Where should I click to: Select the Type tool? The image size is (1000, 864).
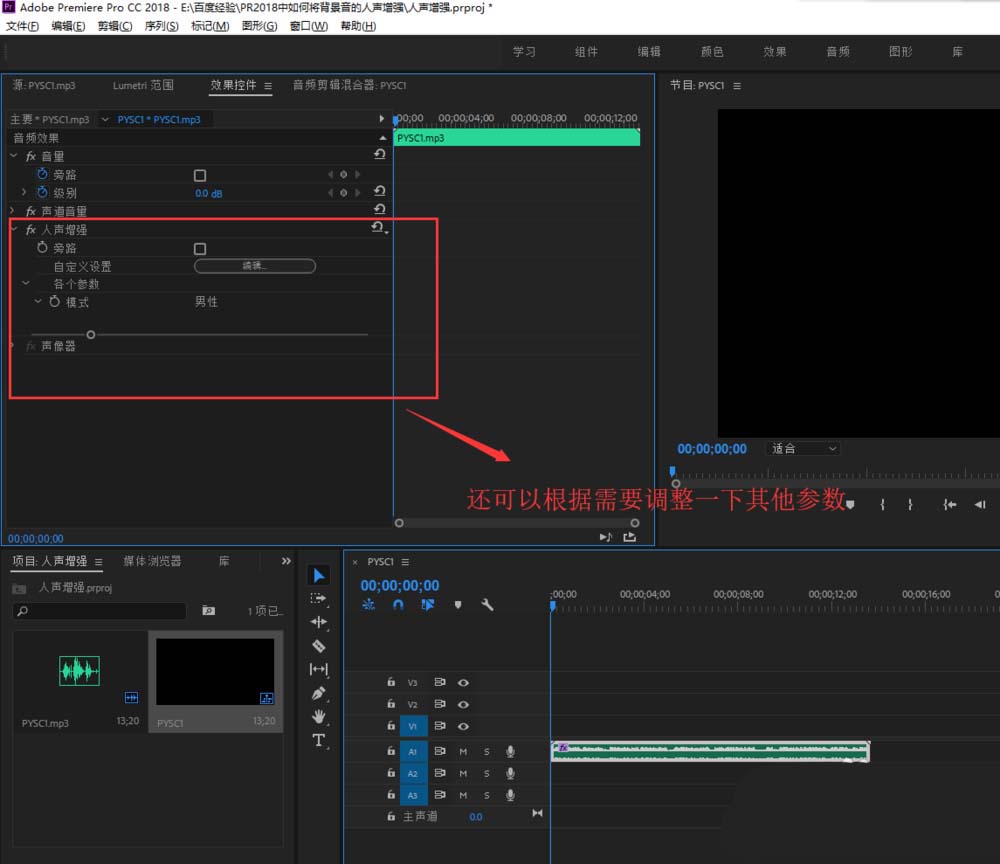[318, 740]
